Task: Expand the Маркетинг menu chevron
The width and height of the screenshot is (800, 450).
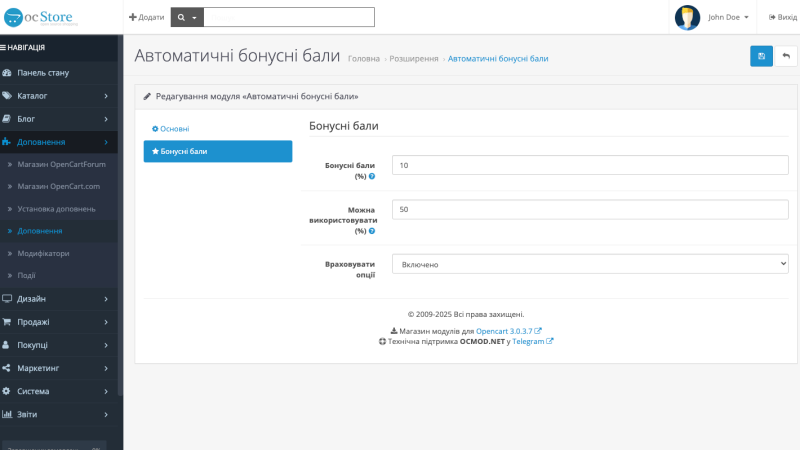Action: point(106,368)
